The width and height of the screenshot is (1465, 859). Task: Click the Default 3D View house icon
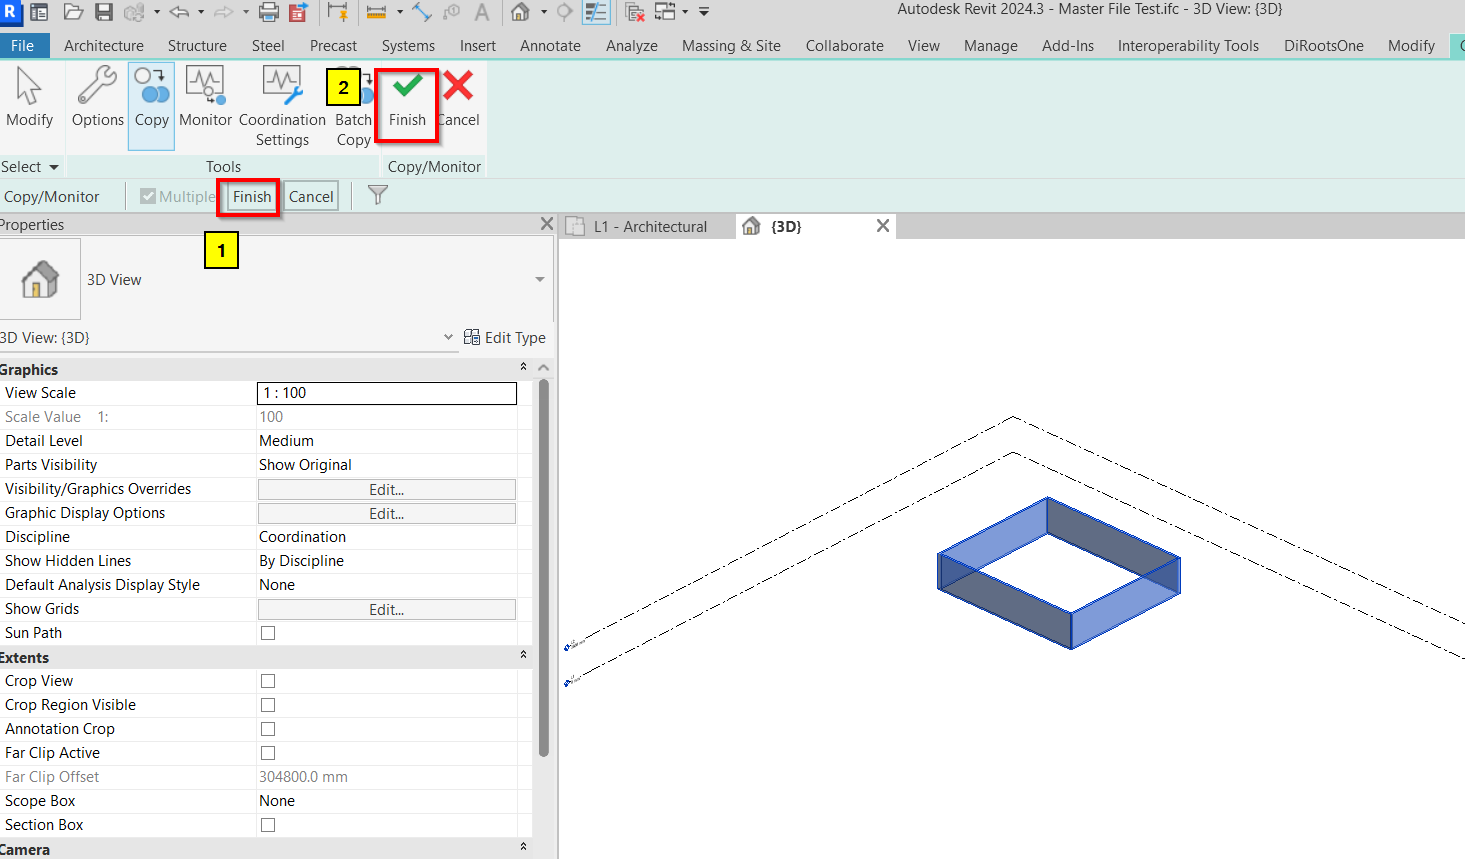[x=520, y=12]
